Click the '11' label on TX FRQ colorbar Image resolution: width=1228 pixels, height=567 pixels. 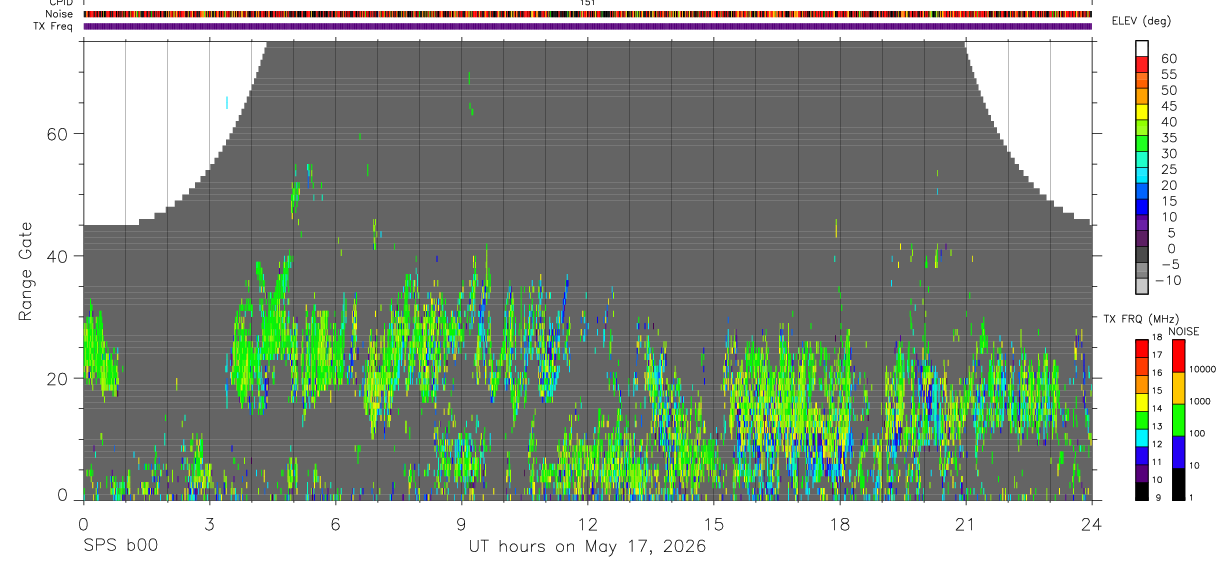click(1158, 462)
